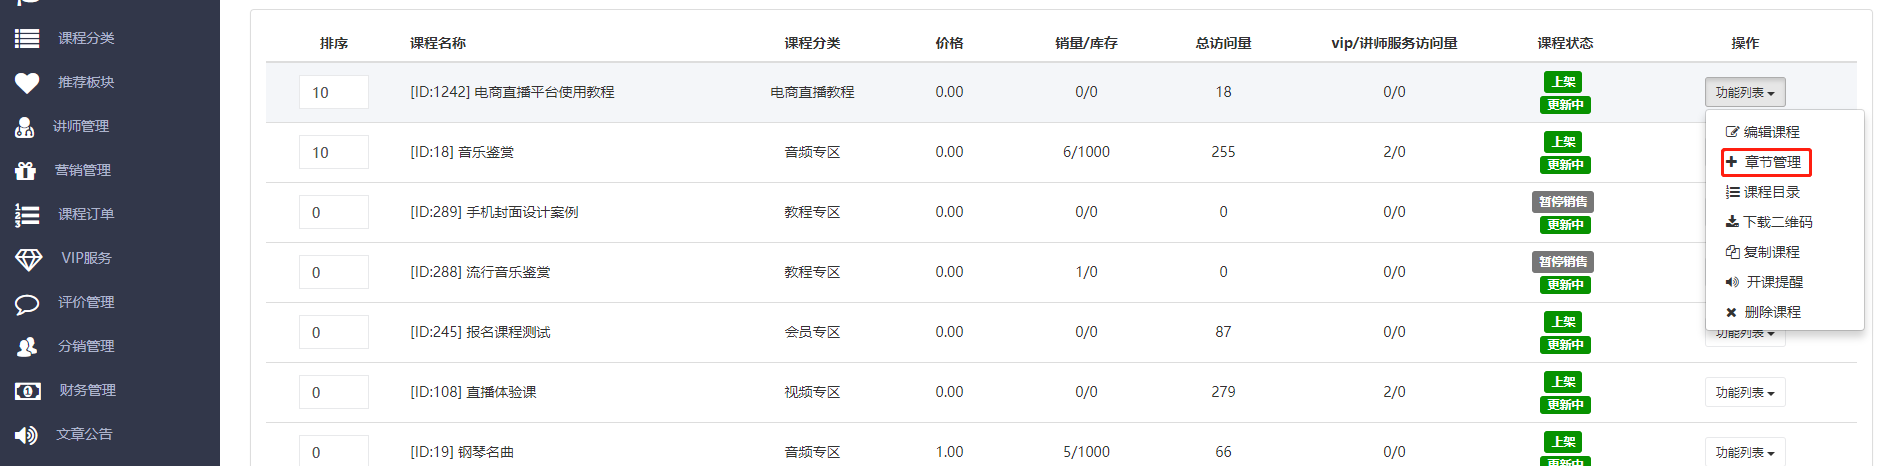Expand 功能列表 dropdown for 直播体验课
The height and width of the screenshot is (466, 1899).
click(1745, 392)
